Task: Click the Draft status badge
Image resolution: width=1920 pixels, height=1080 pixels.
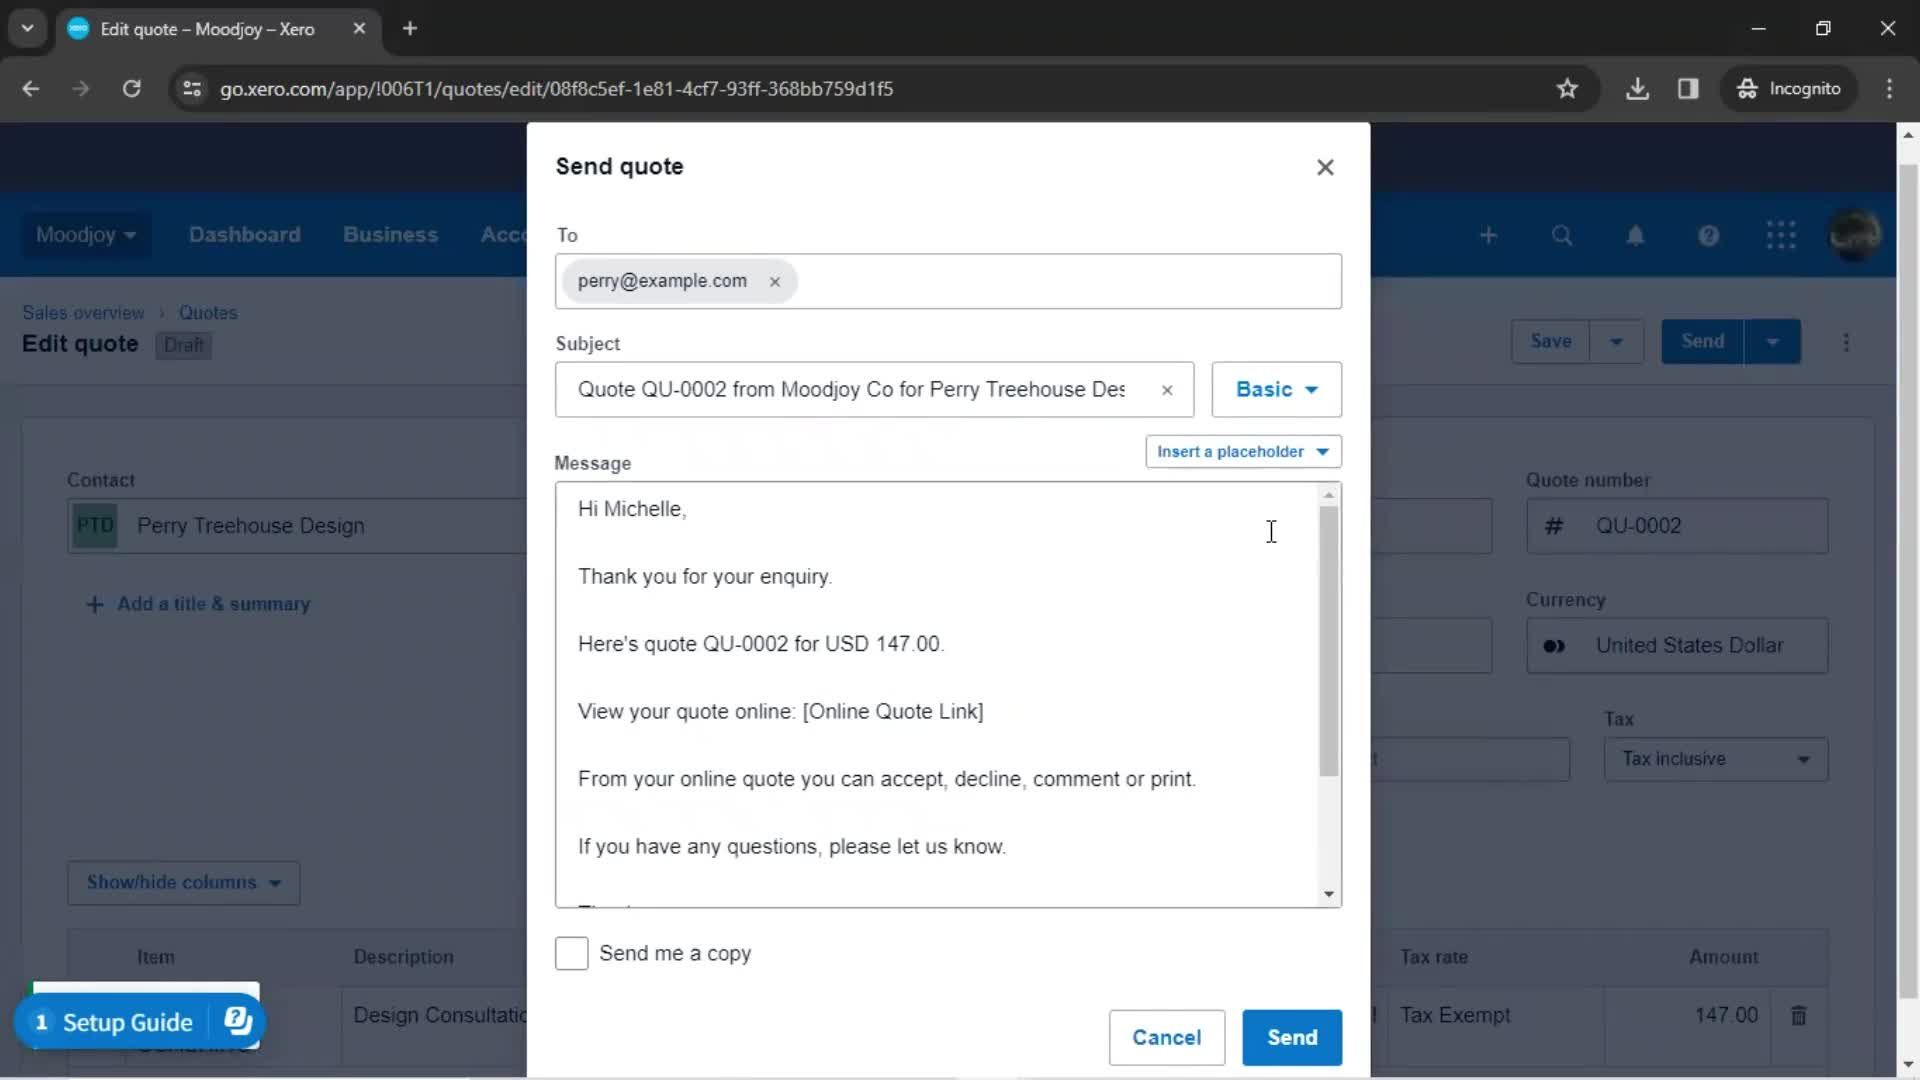Action: pyautogui.click(x=183, y=345)
